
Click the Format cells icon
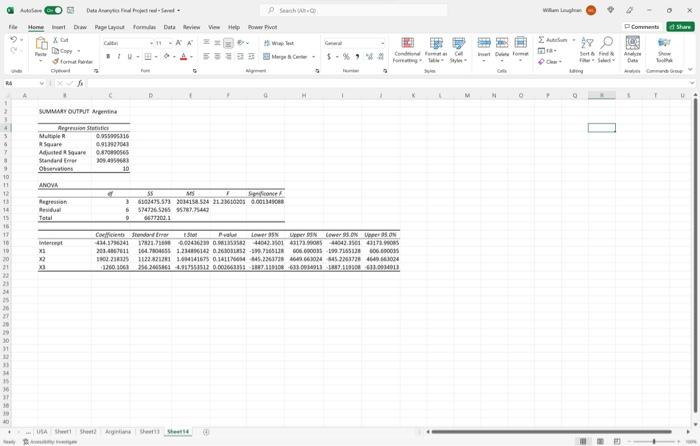click(521, 43)
